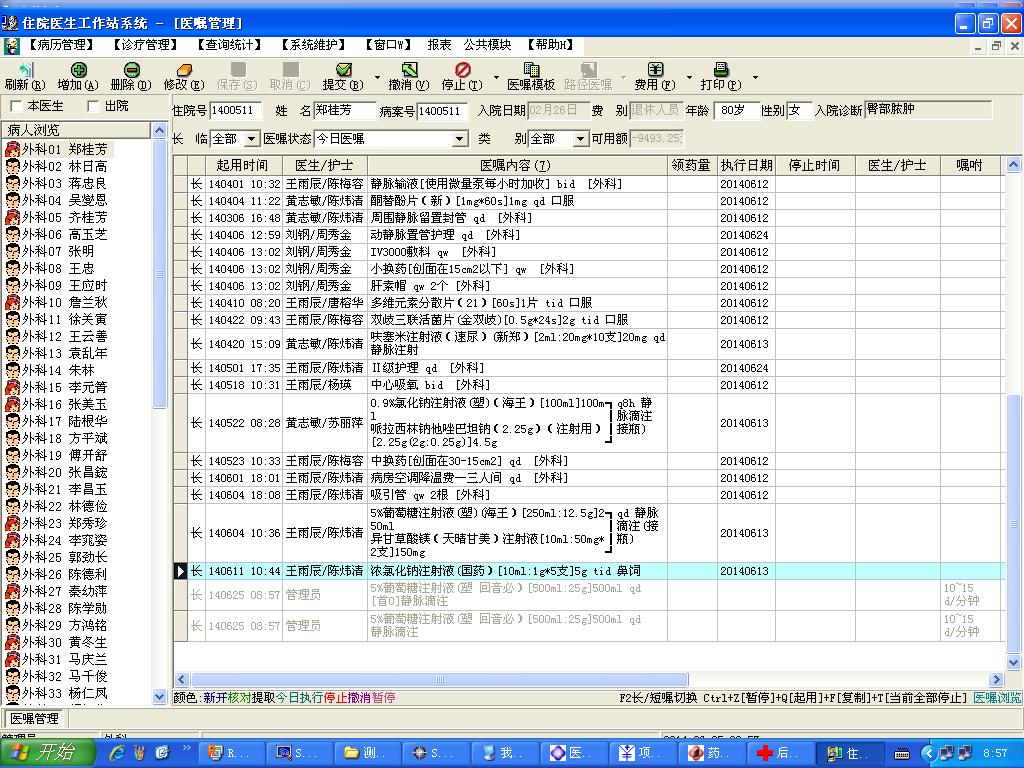
Task: Open dropdown arrow next to 打印 button
Action: click(x=755, y=77)
